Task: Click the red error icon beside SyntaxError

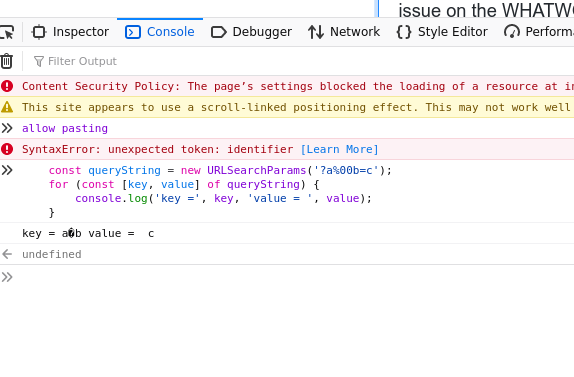Action: pos(7,149)
